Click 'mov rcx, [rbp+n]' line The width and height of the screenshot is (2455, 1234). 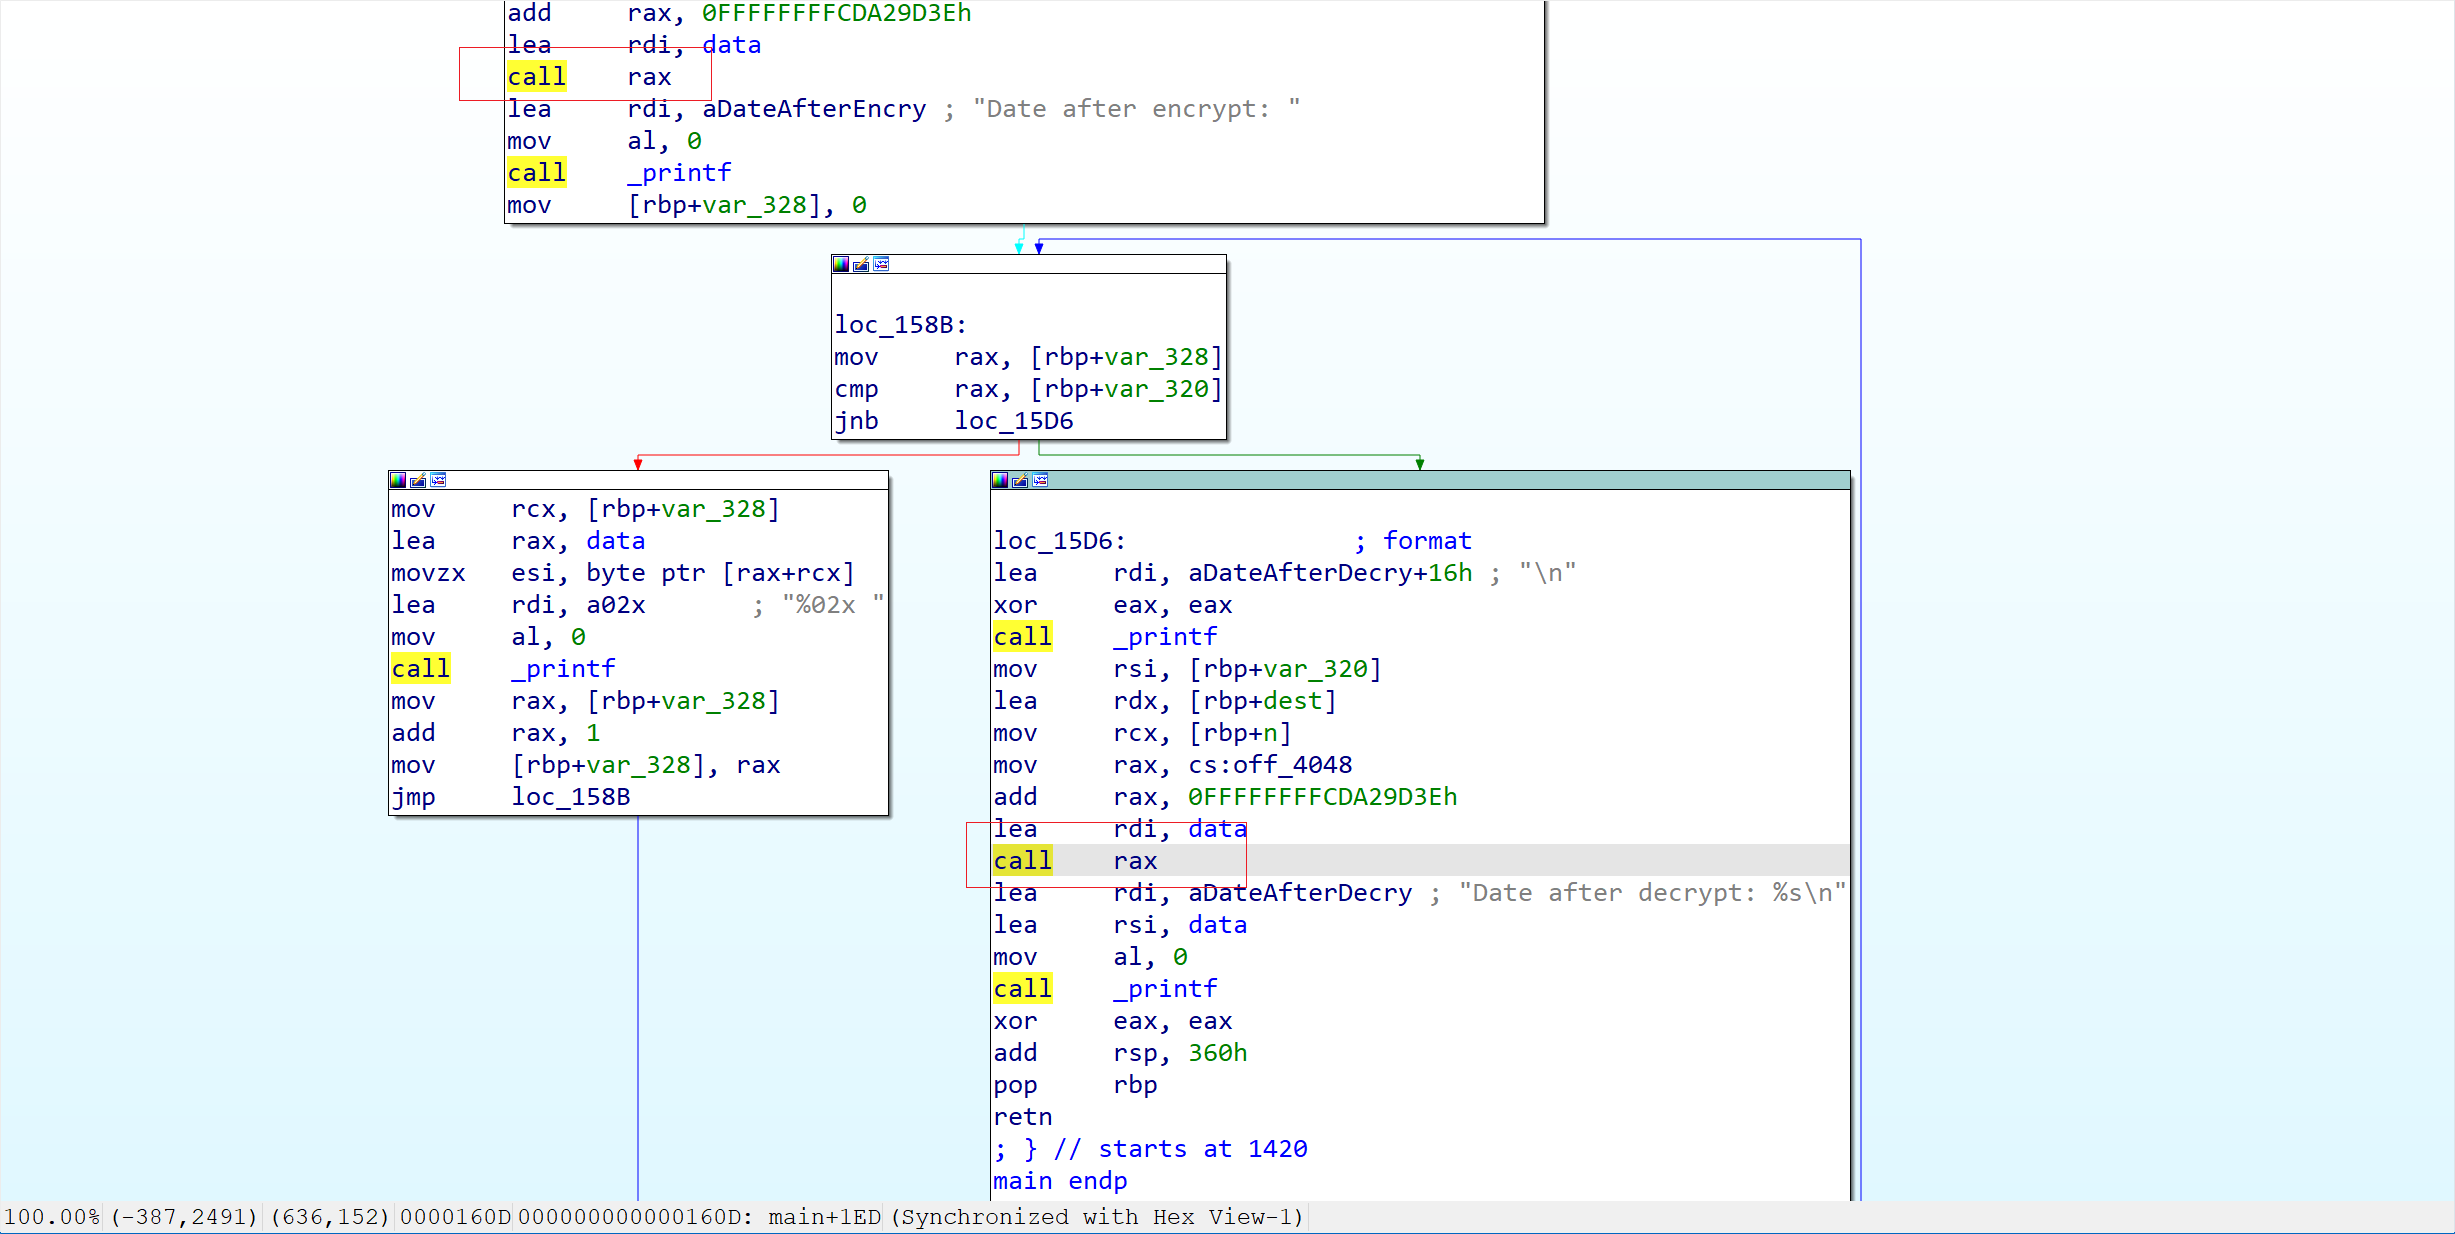[1143, 733]
